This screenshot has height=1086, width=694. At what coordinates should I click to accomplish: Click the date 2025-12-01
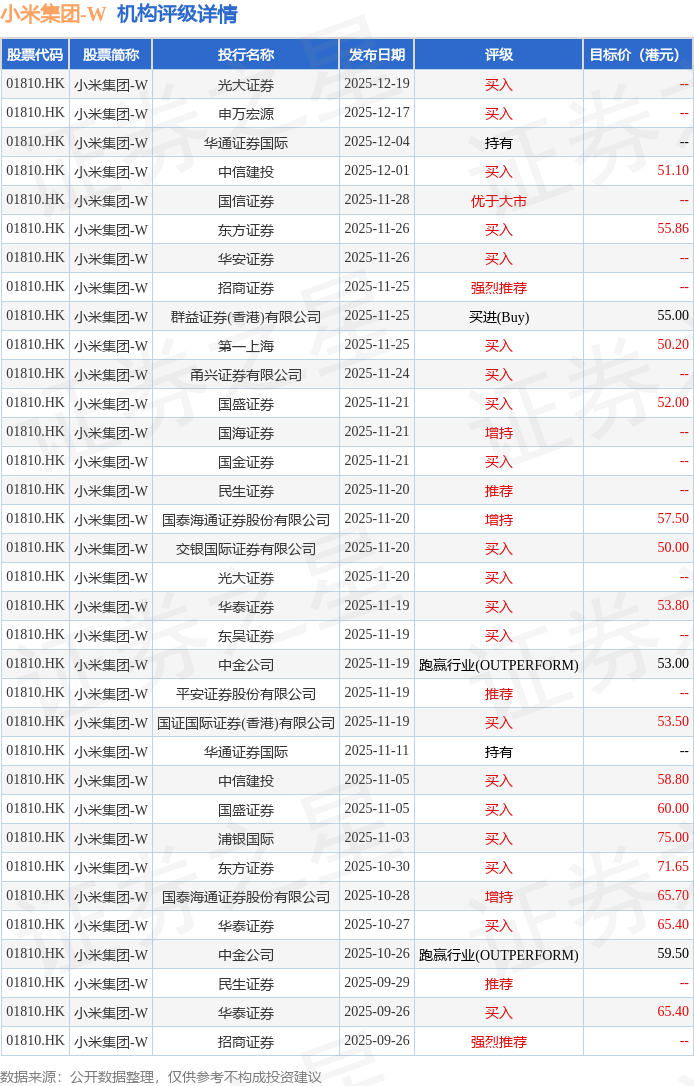point(377,171)
